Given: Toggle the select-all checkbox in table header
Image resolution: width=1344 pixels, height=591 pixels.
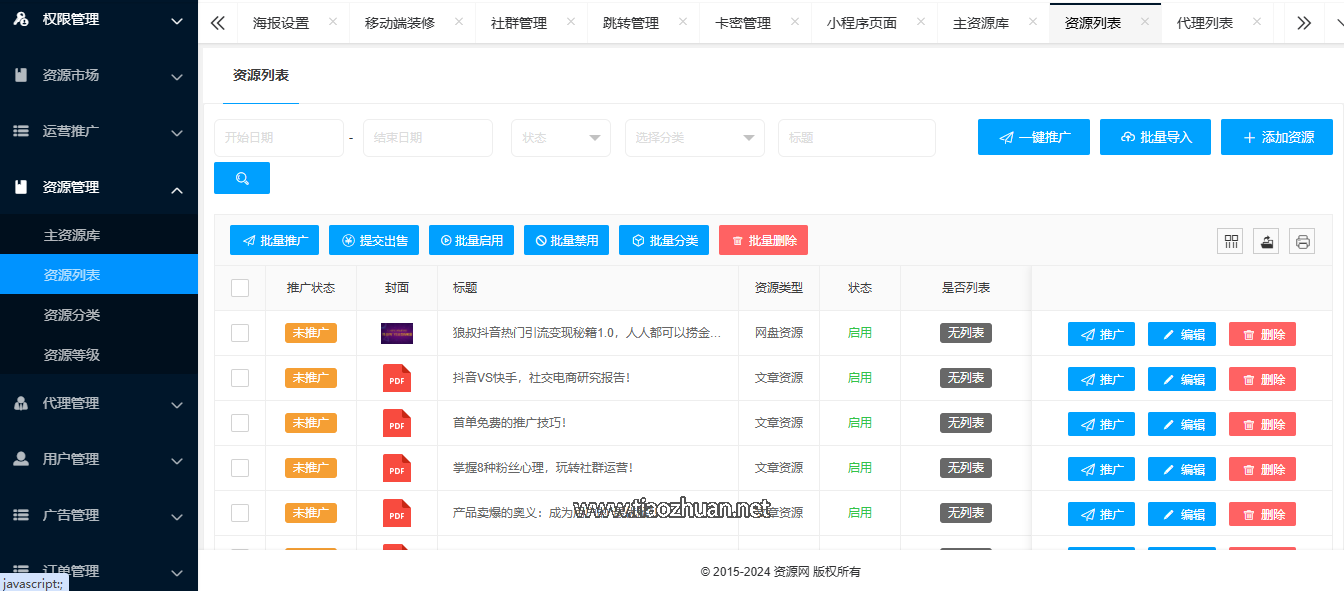Looking at the screenshot, I should (x=240, y=288).
